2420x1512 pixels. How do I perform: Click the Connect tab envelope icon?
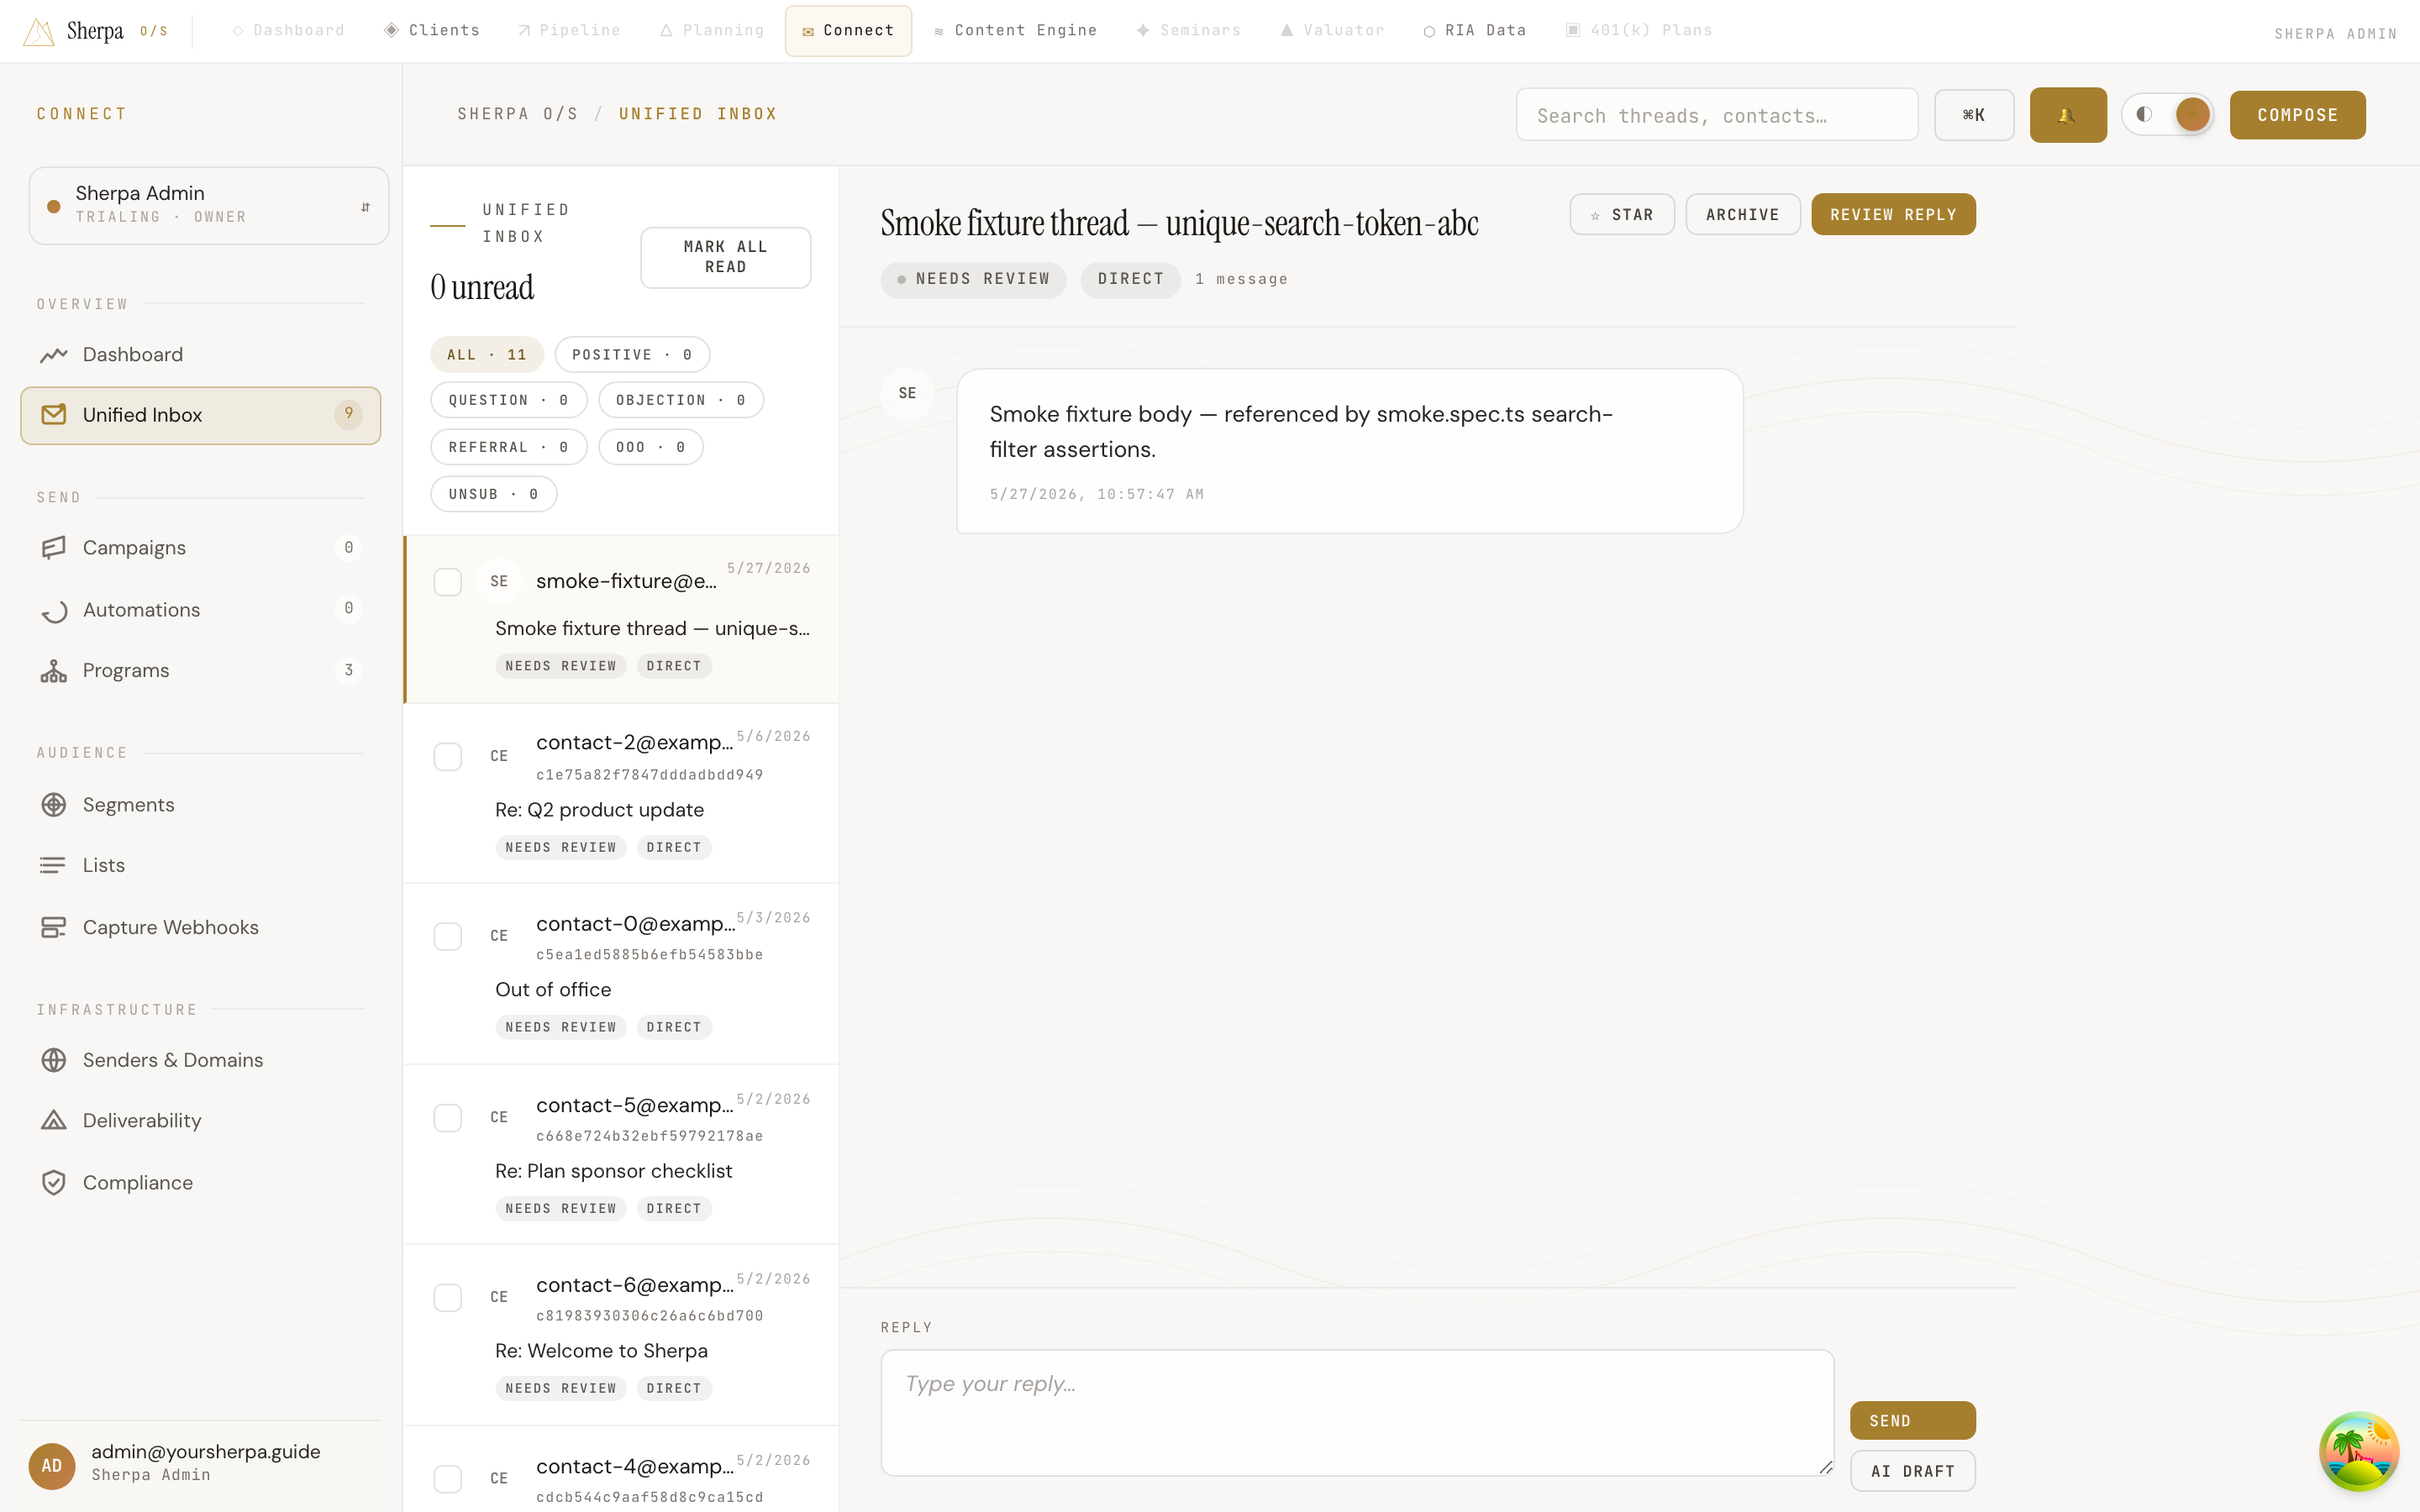coord(808,32)
